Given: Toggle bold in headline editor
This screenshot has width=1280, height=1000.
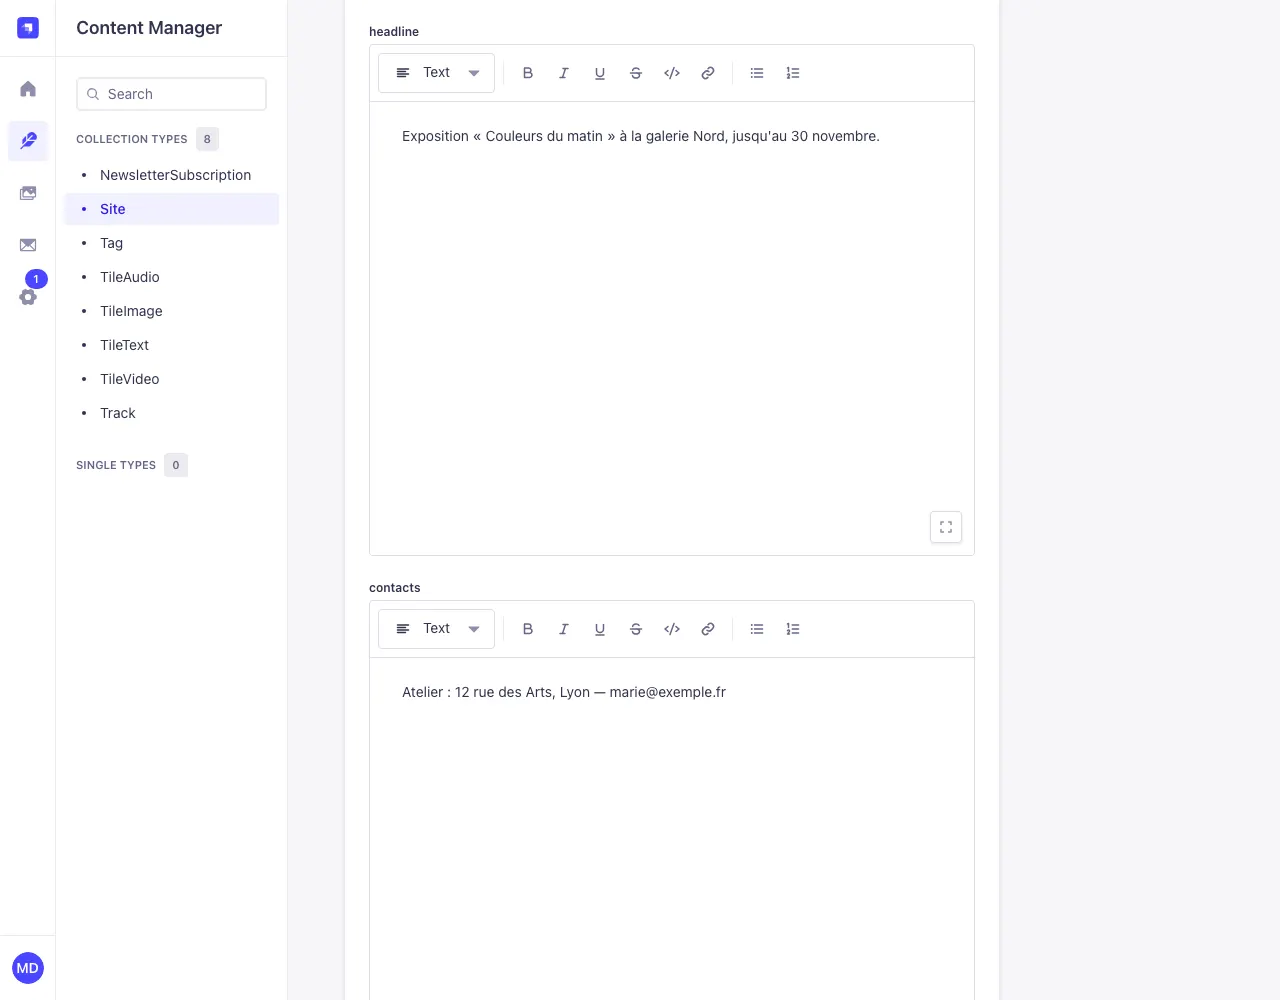Looking at the screenshot, I should (528, 73).
